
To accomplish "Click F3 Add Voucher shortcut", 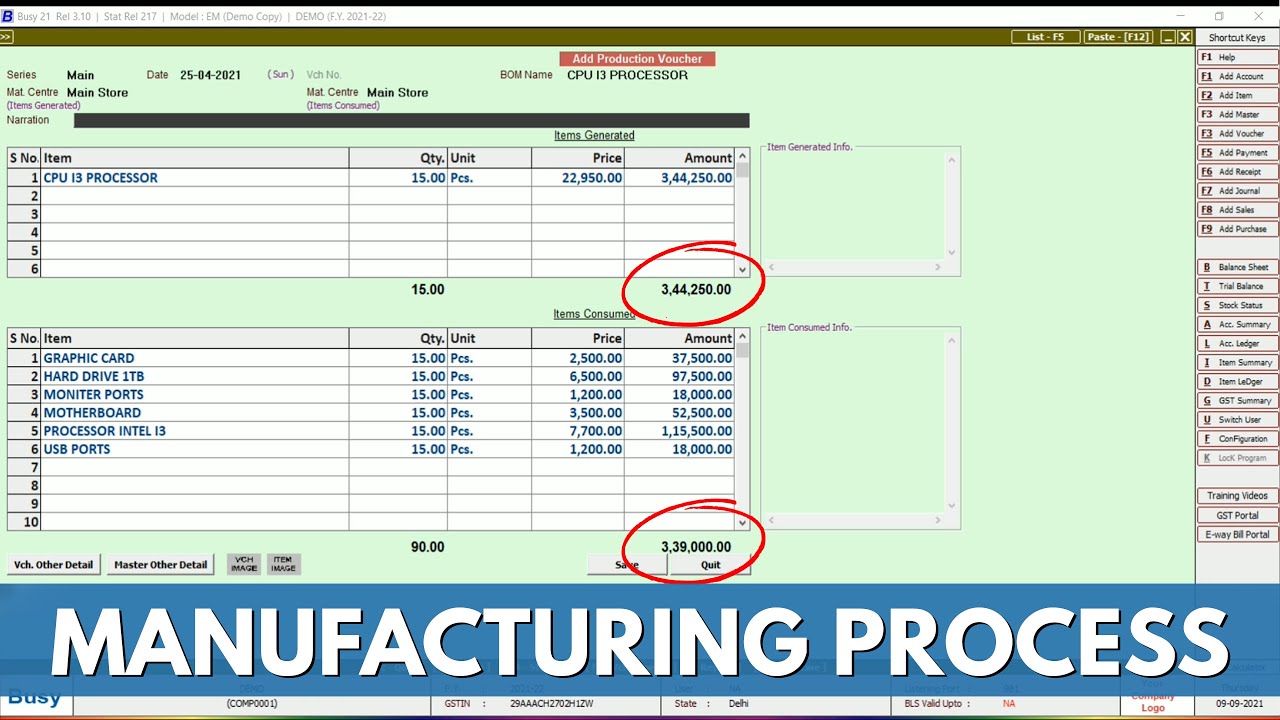I will click(1237, 133).
